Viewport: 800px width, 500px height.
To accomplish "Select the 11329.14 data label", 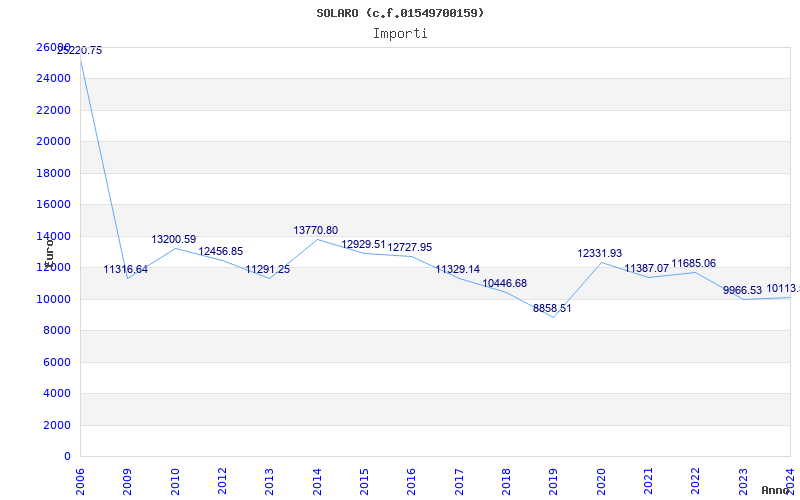I will tap(458, 269).
